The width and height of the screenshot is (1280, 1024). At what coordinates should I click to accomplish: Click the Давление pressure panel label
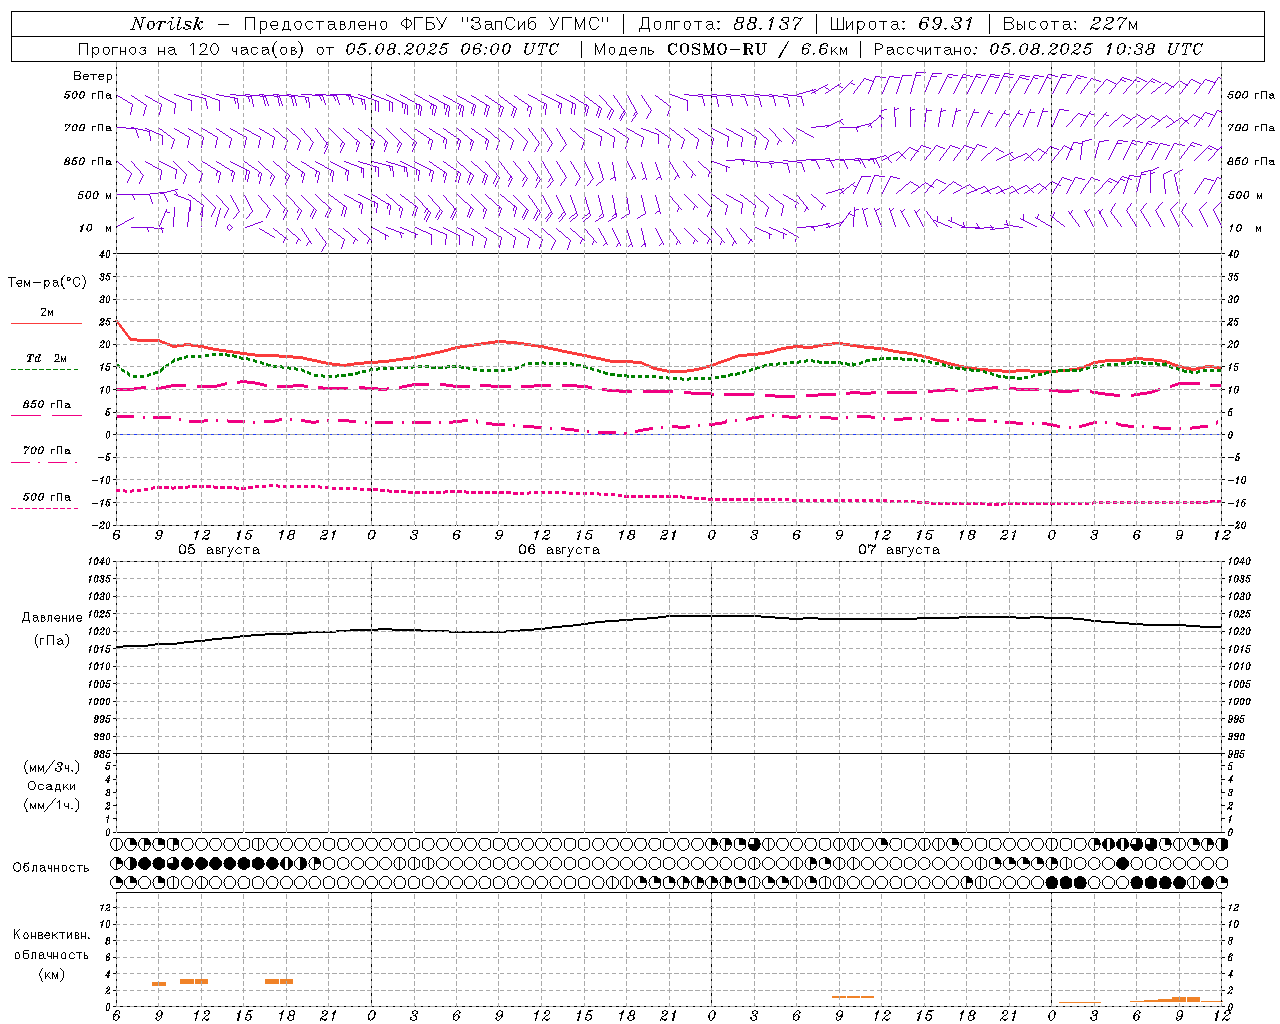tap(52, 617)
